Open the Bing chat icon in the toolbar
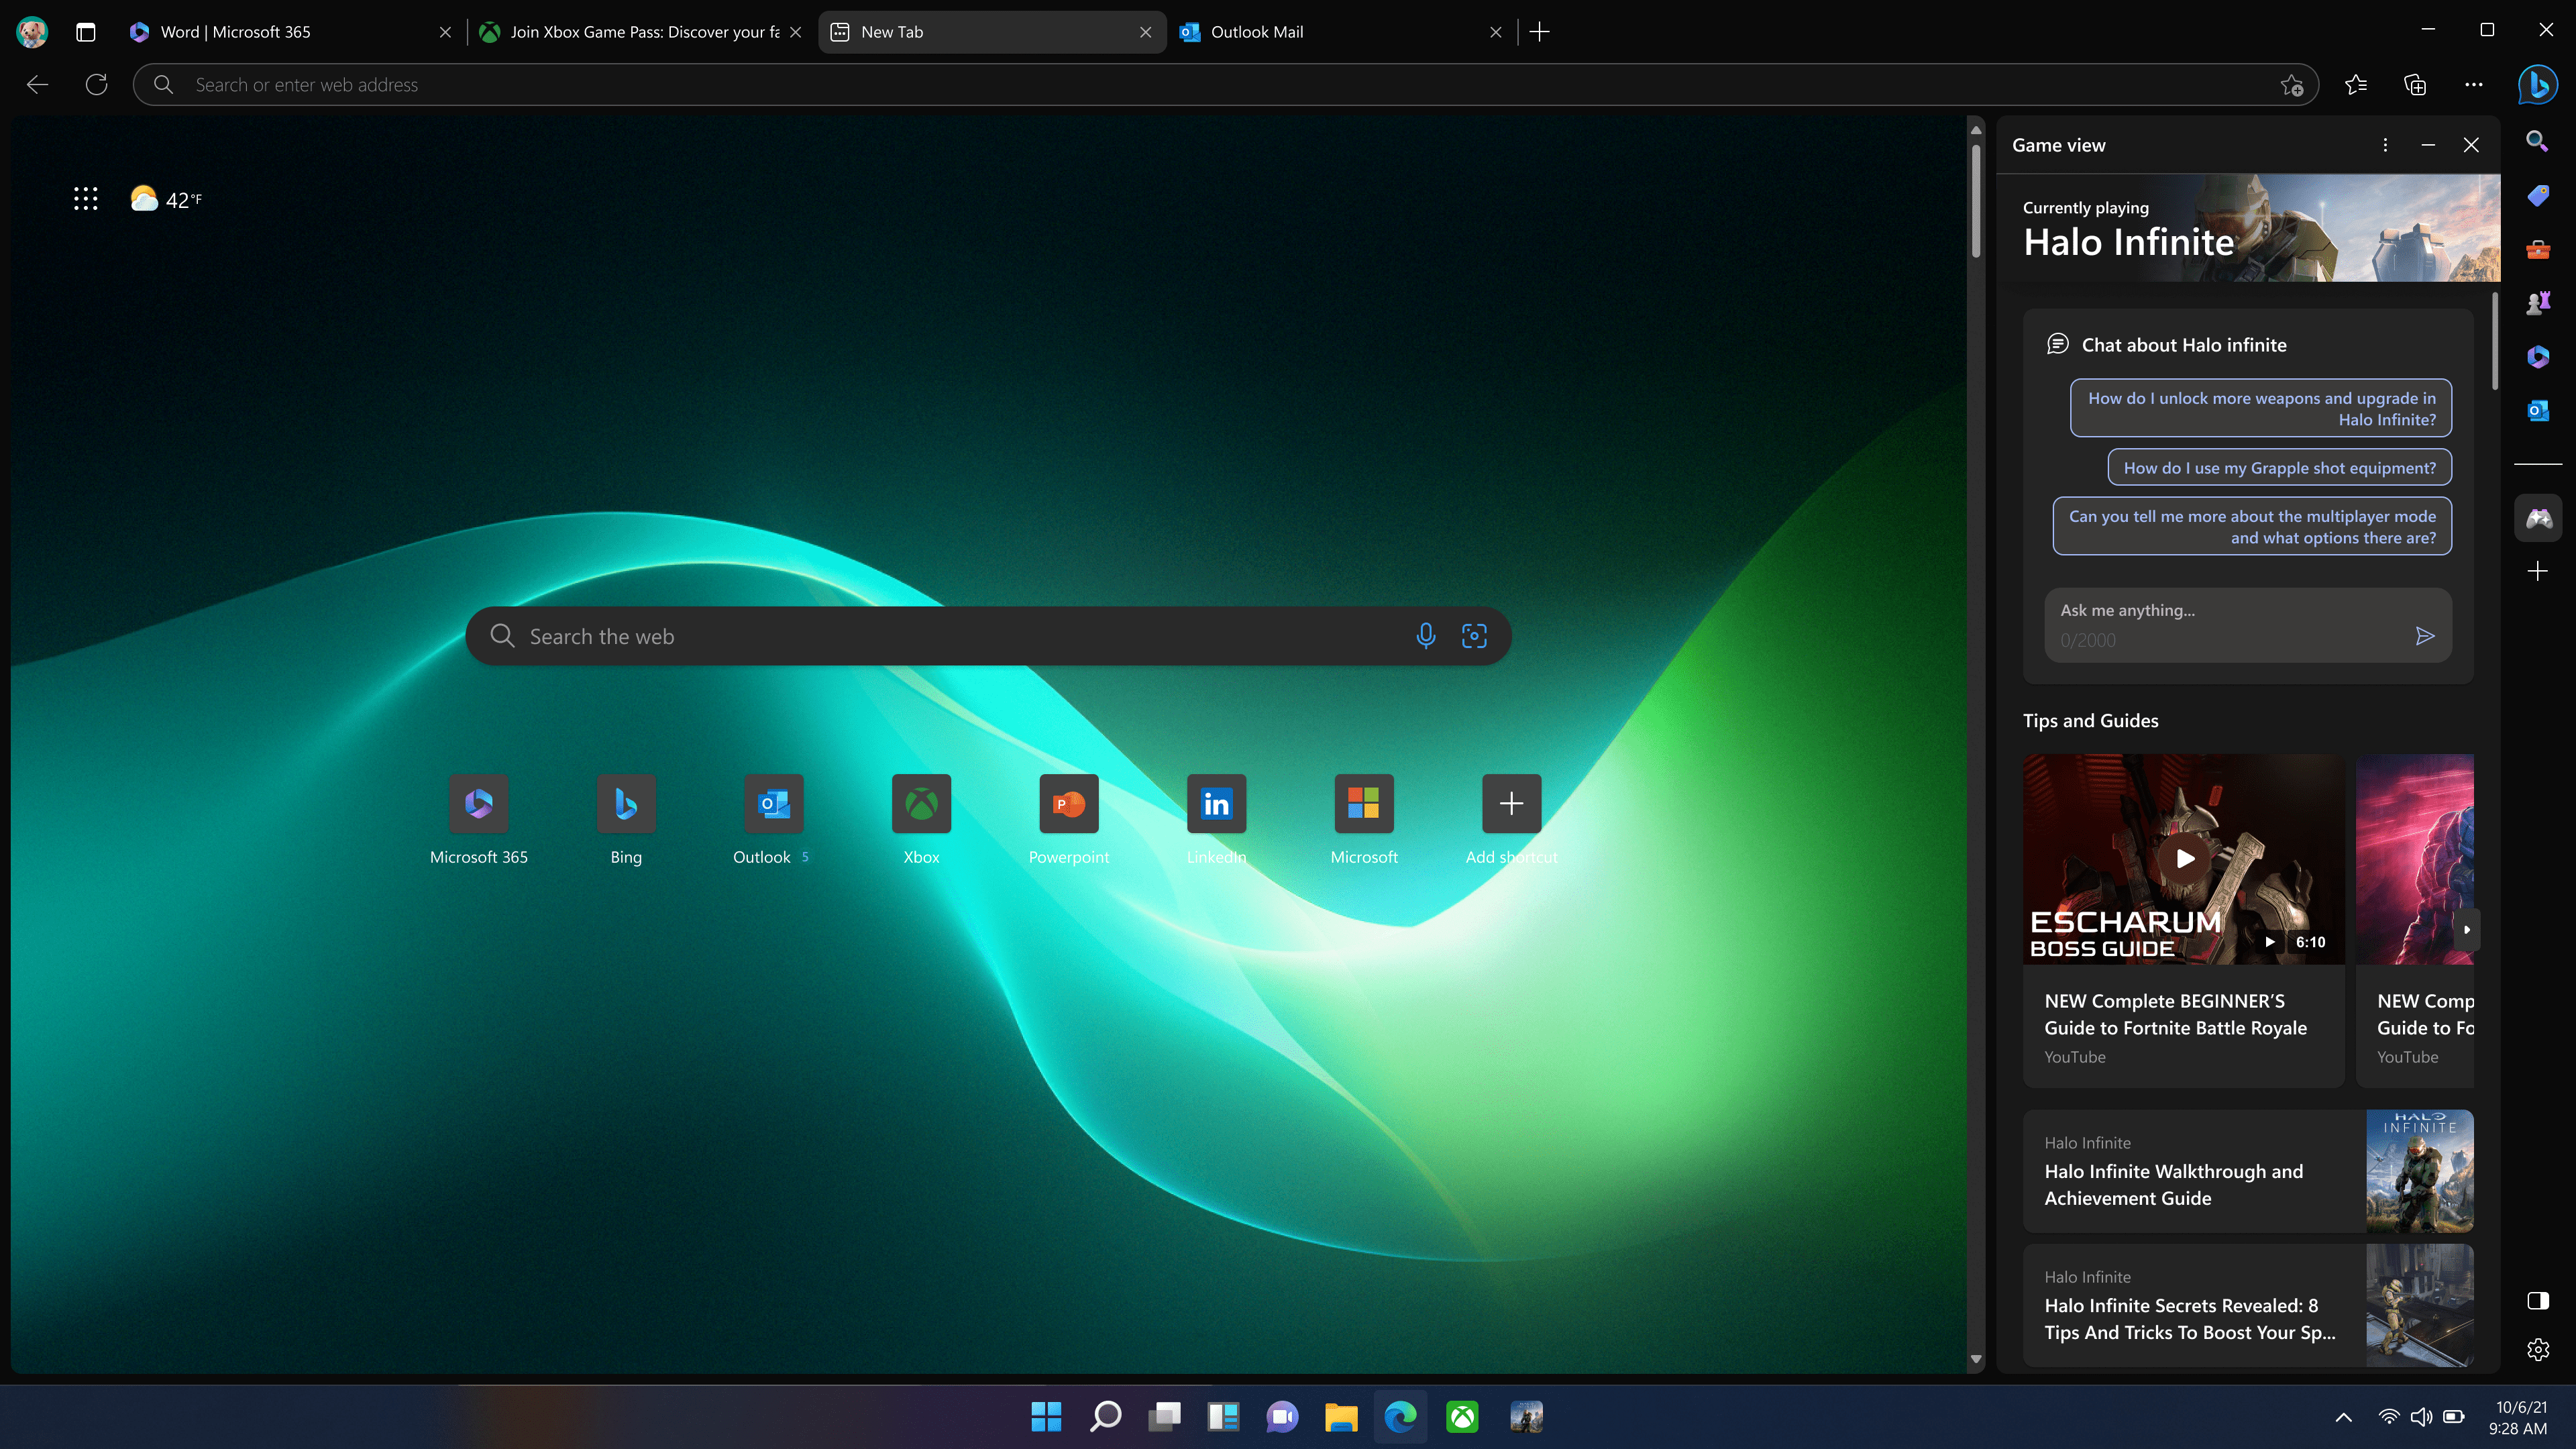The width and height of the screenshot is (2576, 1449). 2537,85
